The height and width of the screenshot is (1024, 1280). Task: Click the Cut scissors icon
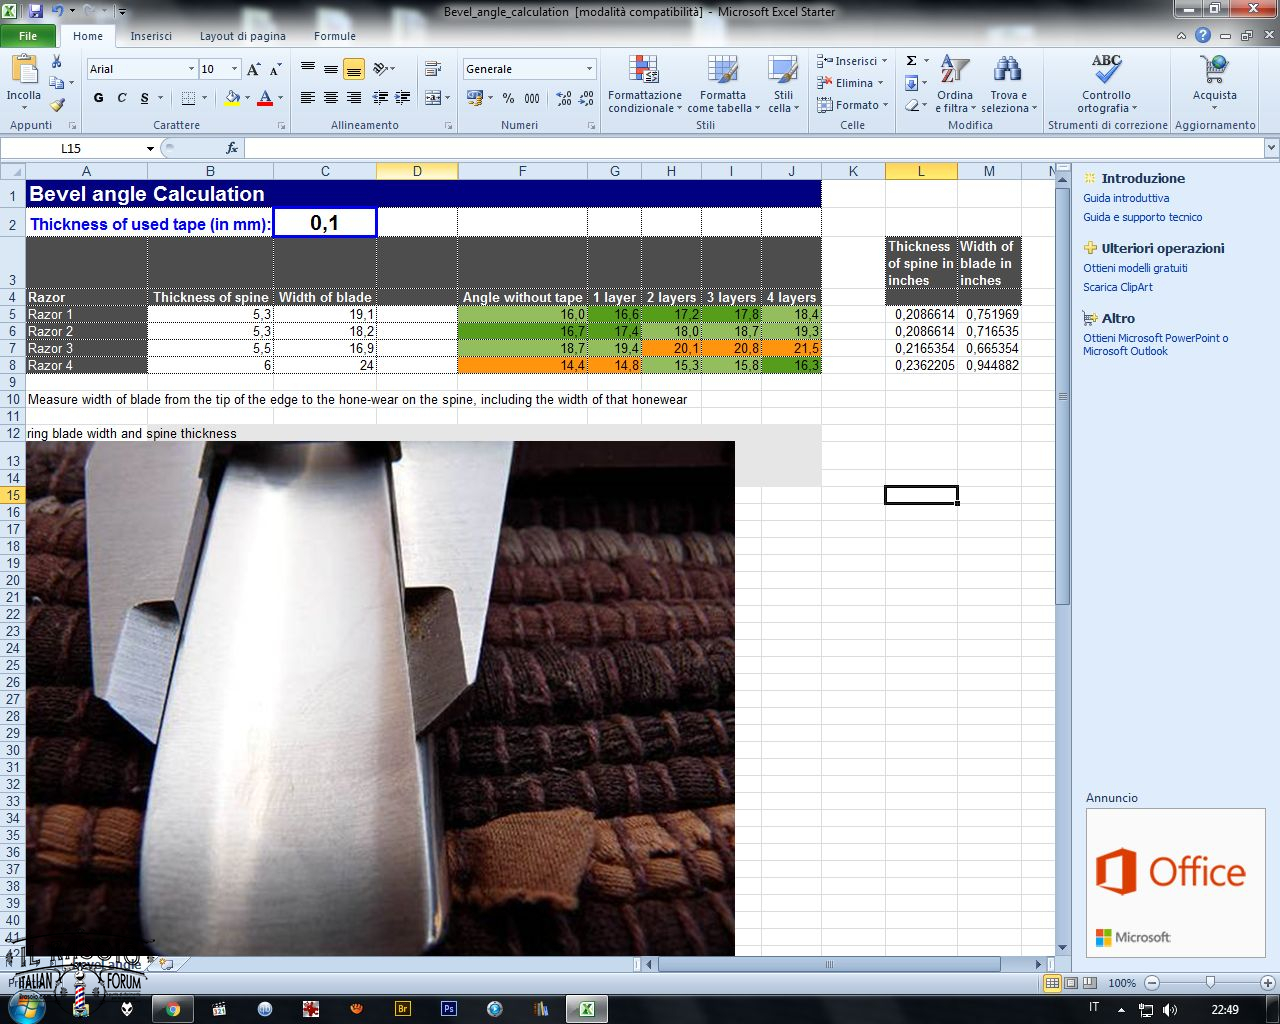pyautogui.click(x=57, y=62)
